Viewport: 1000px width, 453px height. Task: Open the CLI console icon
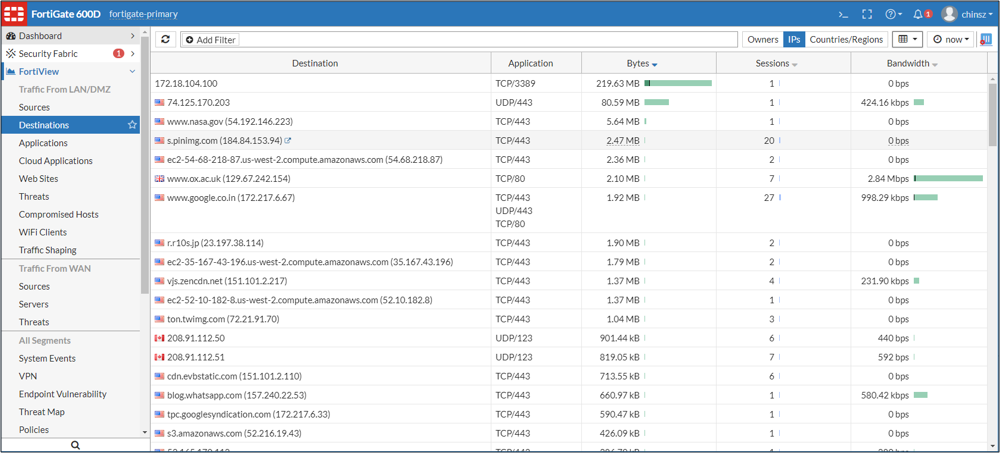pos(842,13)
